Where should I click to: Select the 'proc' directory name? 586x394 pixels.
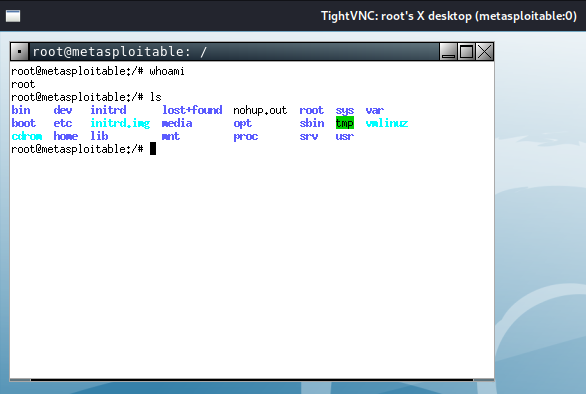click(246, 136)
